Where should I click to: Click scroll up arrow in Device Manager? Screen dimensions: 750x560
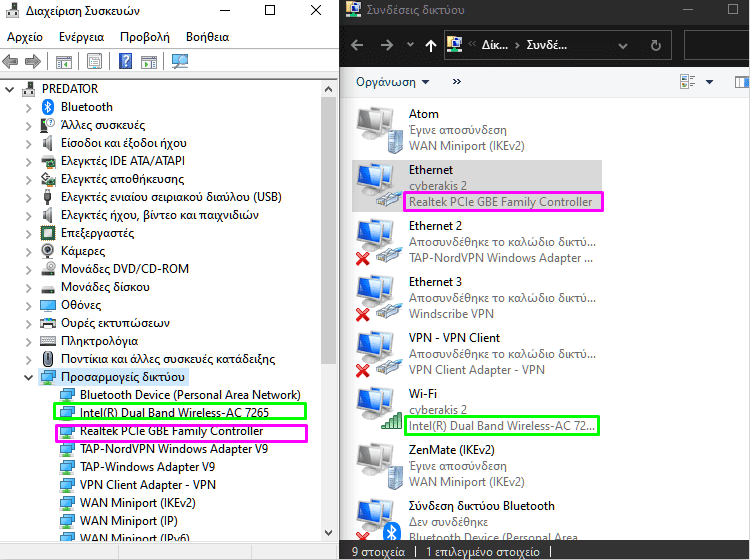click(x=328, y=89)
